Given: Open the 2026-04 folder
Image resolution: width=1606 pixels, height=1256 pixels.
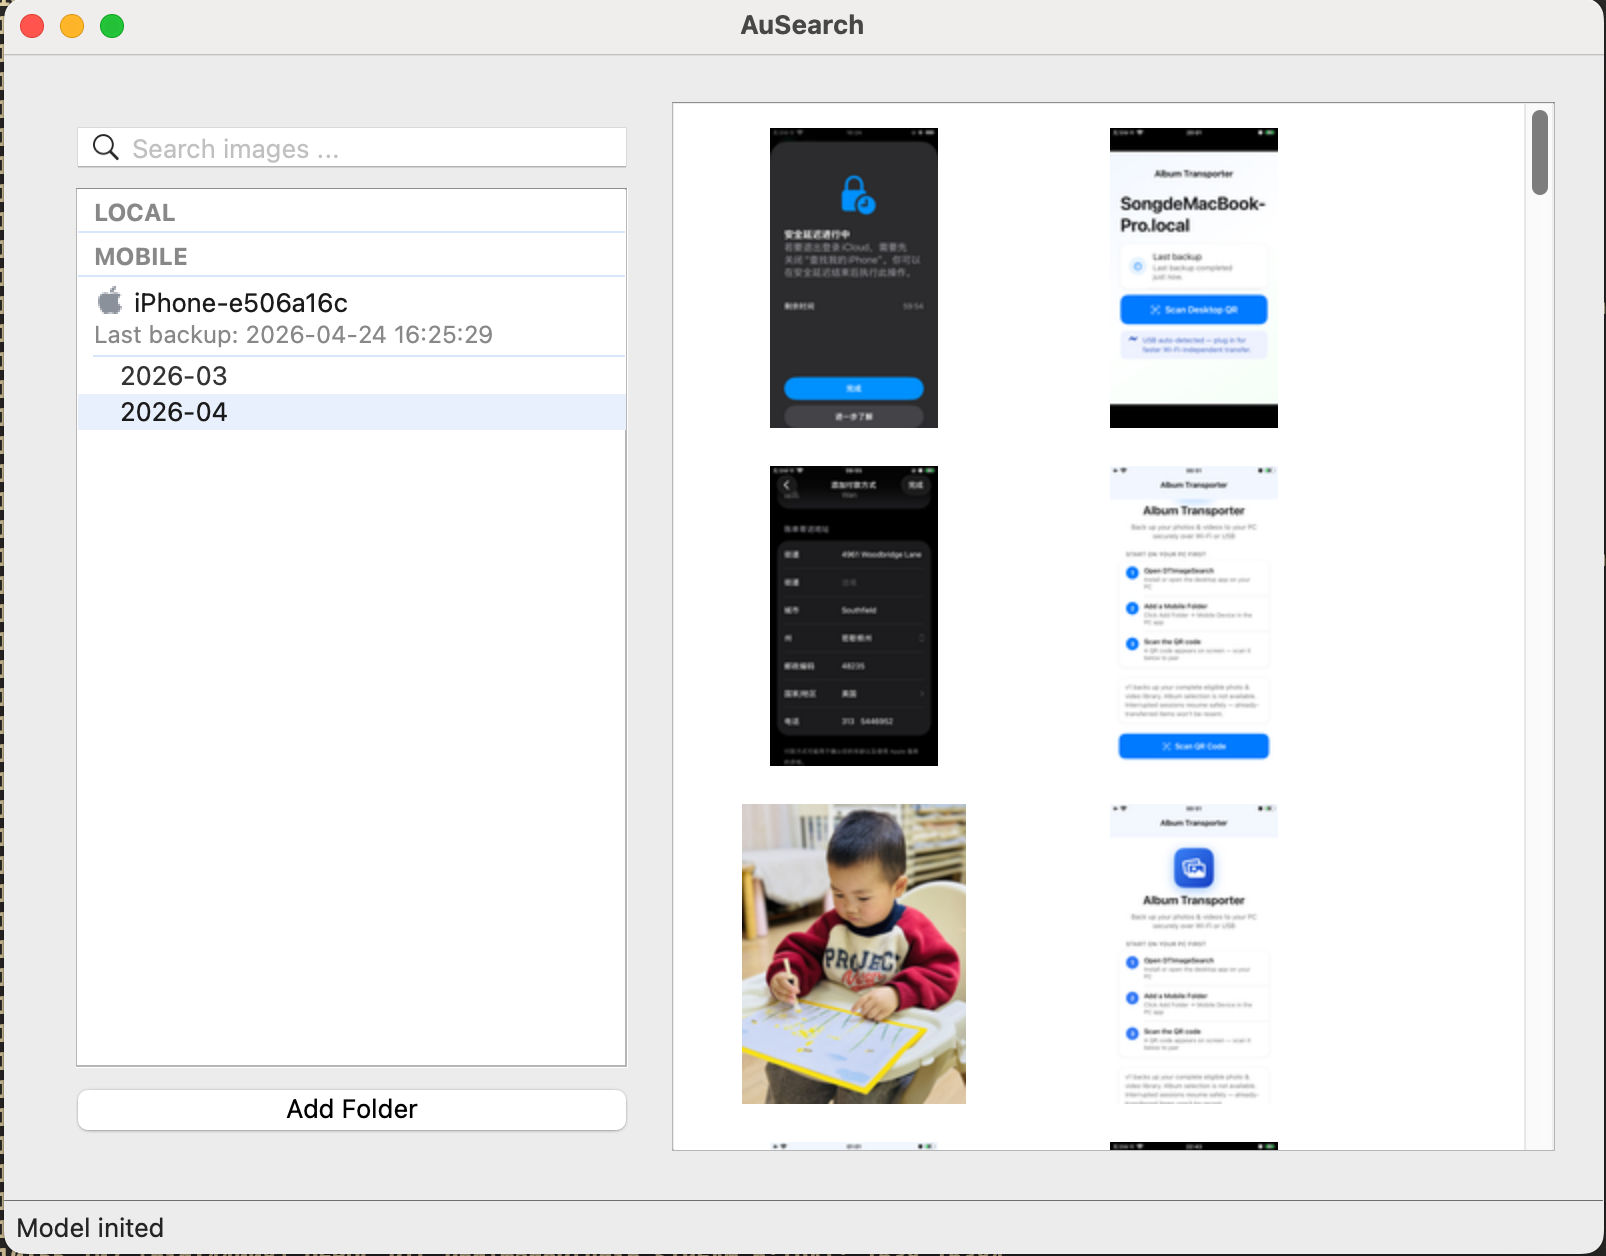Looking at the screenshot, I should click(x=352, y=412).
